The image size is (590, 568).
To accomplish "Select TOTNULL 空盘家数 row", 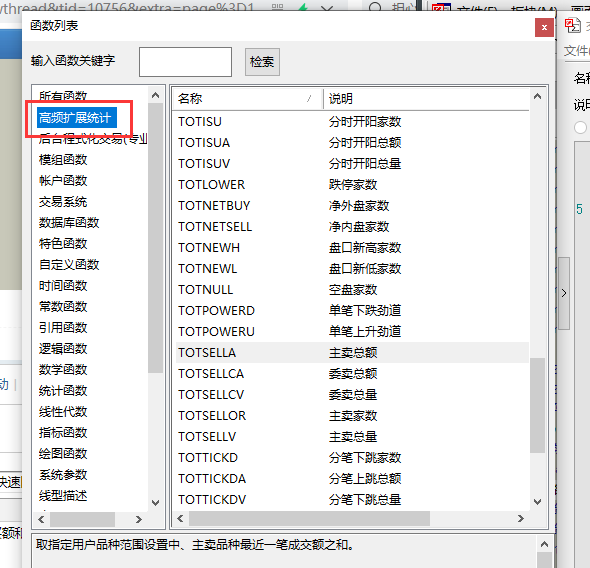I will [352, 290].
